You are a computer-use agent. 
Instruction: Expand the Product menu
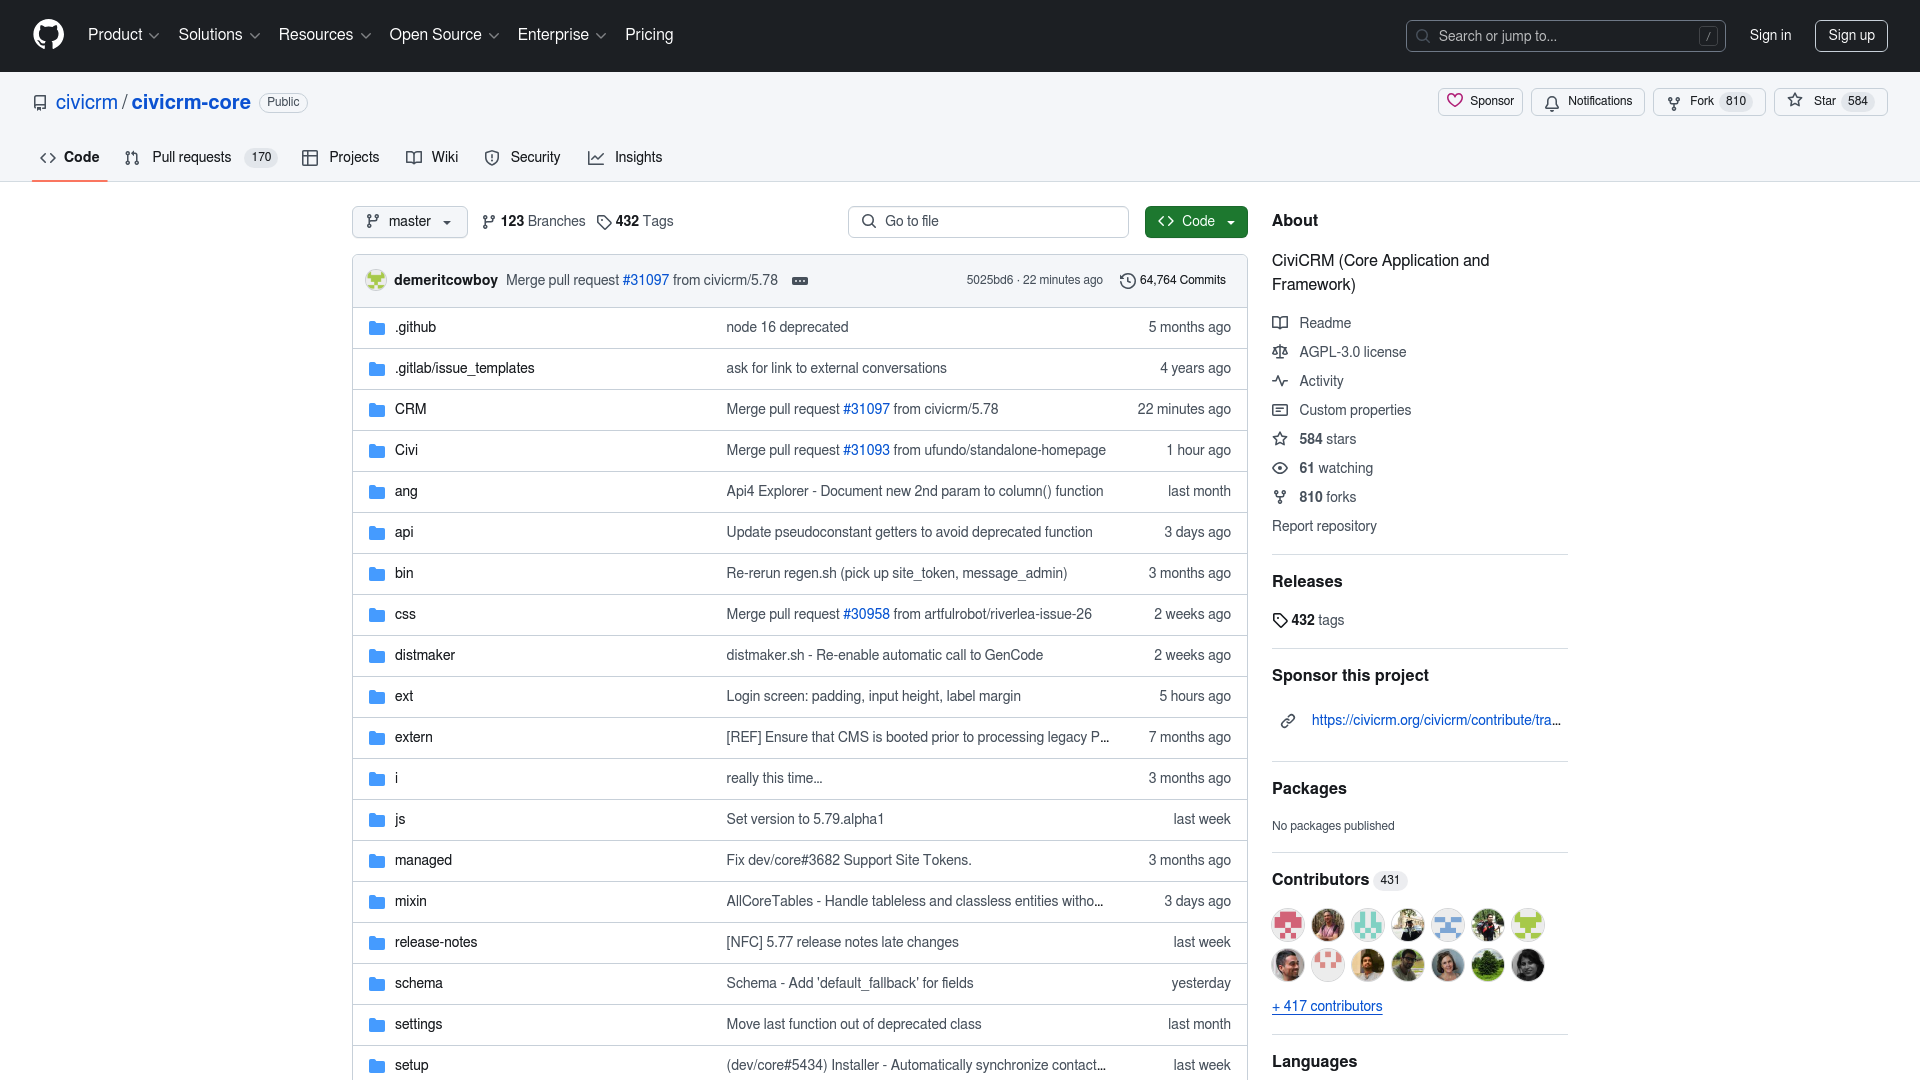pyautogui.click(x=123, y=35)
